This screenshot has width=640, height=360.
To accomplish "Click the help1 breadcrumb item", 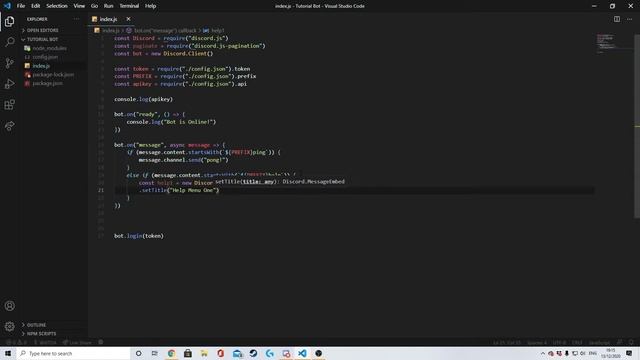I will 218,31.
